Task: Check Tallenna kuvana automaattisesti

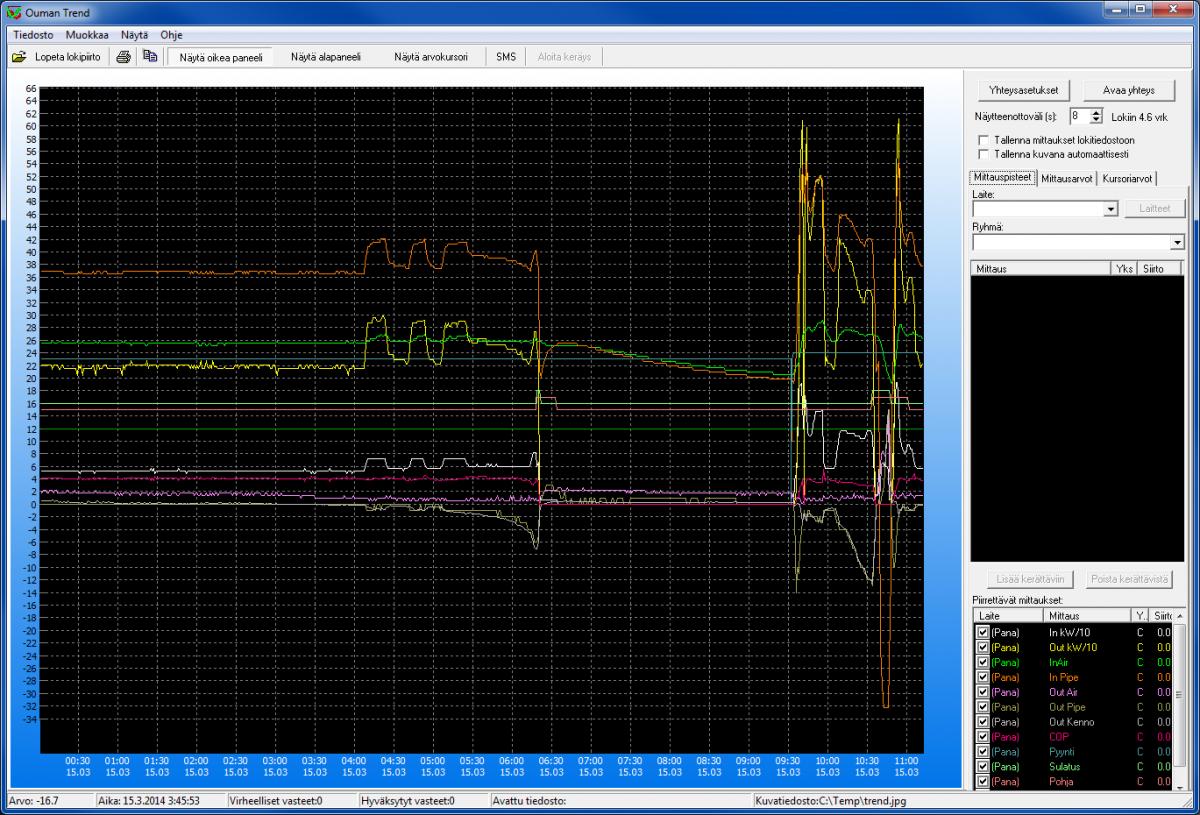Action: click(984, 154)
